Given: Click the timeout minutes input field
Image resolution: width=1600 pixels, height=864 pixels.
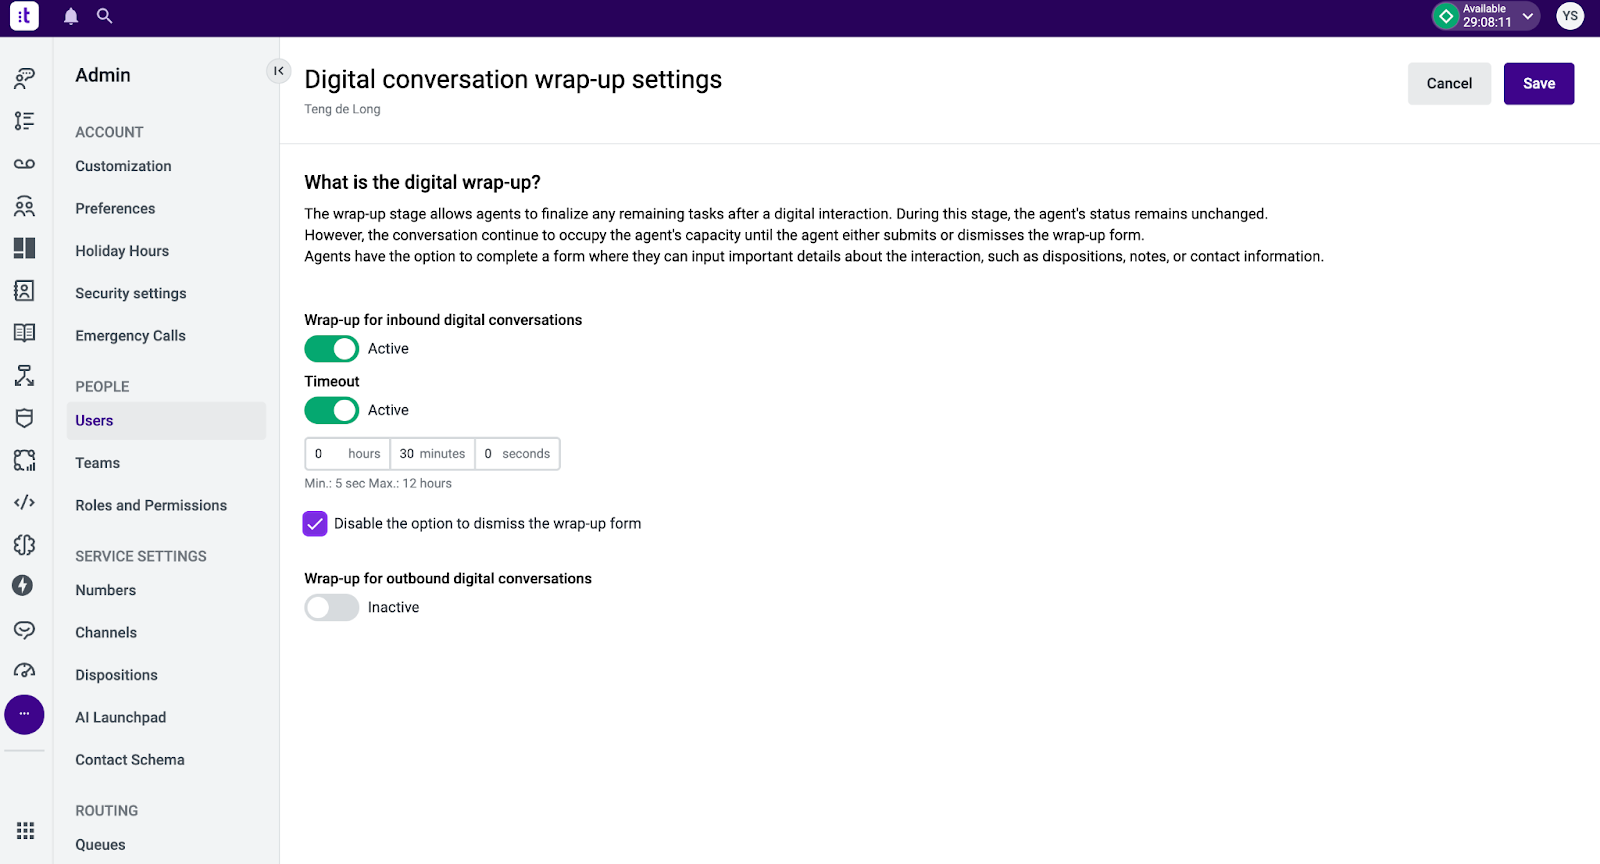Looking at the screenshot, I should tap(432, 454).
